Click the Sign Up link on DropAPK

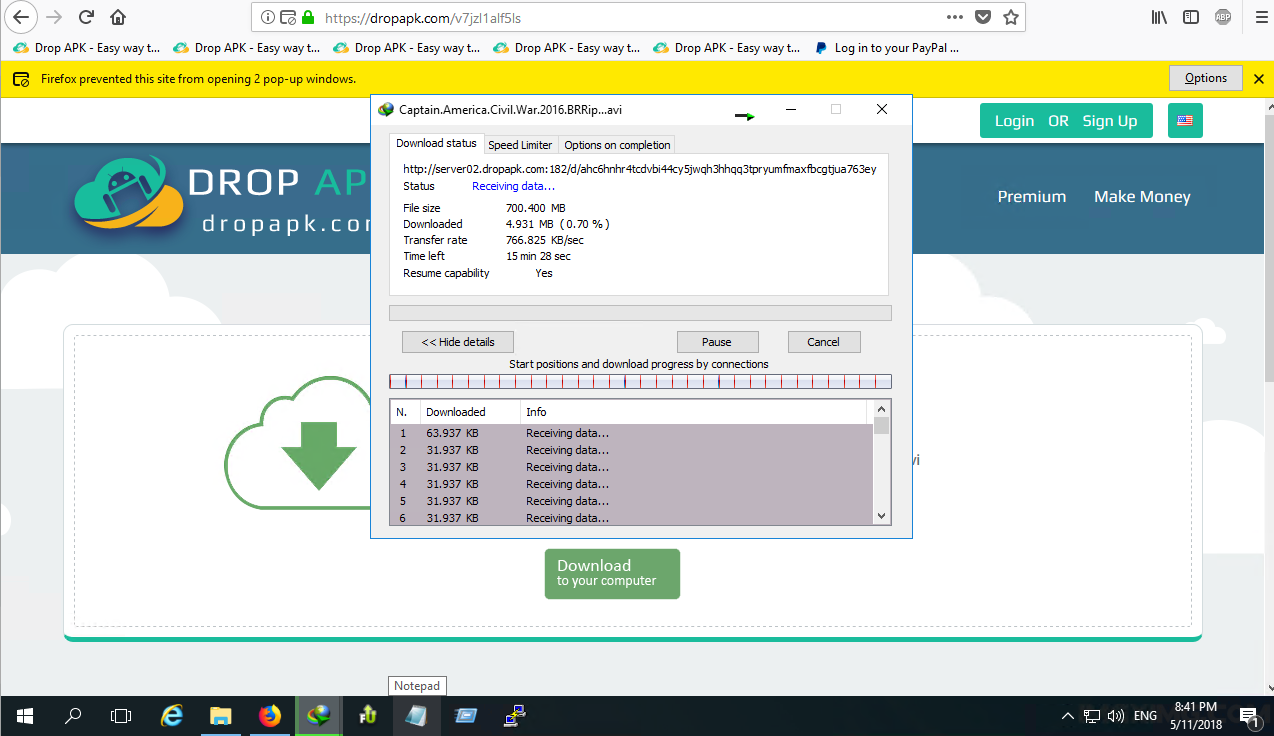tap(1110, 121)
